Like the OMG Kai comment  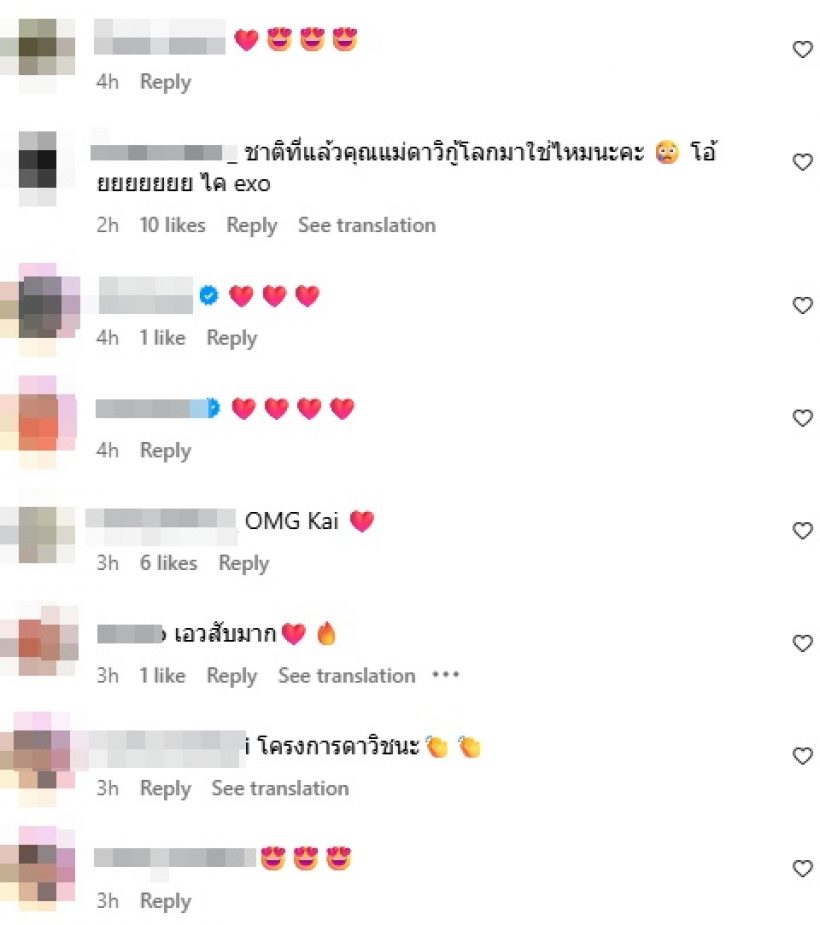(802, 530)
